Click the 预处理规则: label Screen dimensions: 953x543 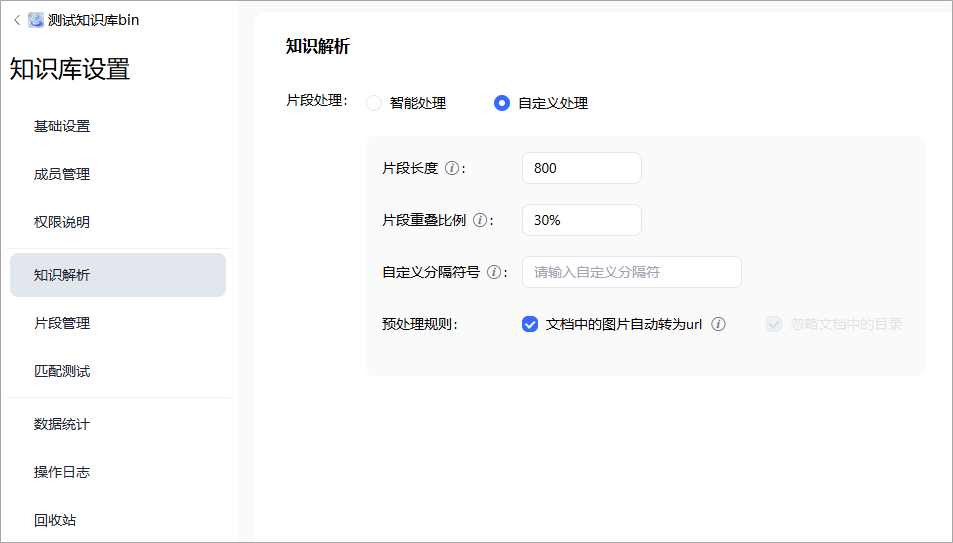(x=420, y=324)
